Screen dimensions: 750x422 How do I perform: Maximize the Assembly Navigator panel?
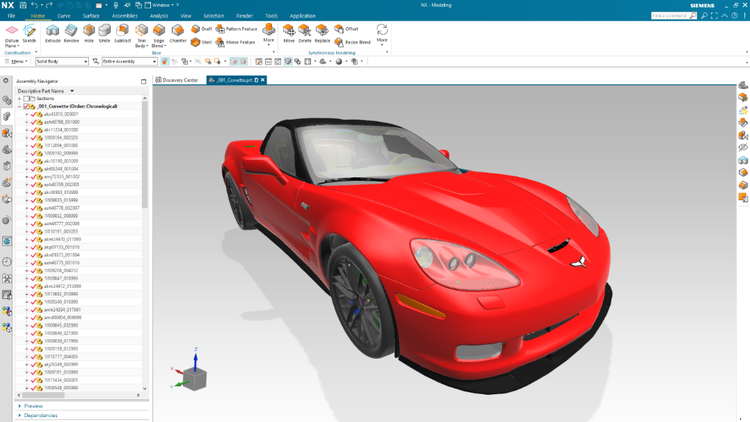click(x=143, y=81)
